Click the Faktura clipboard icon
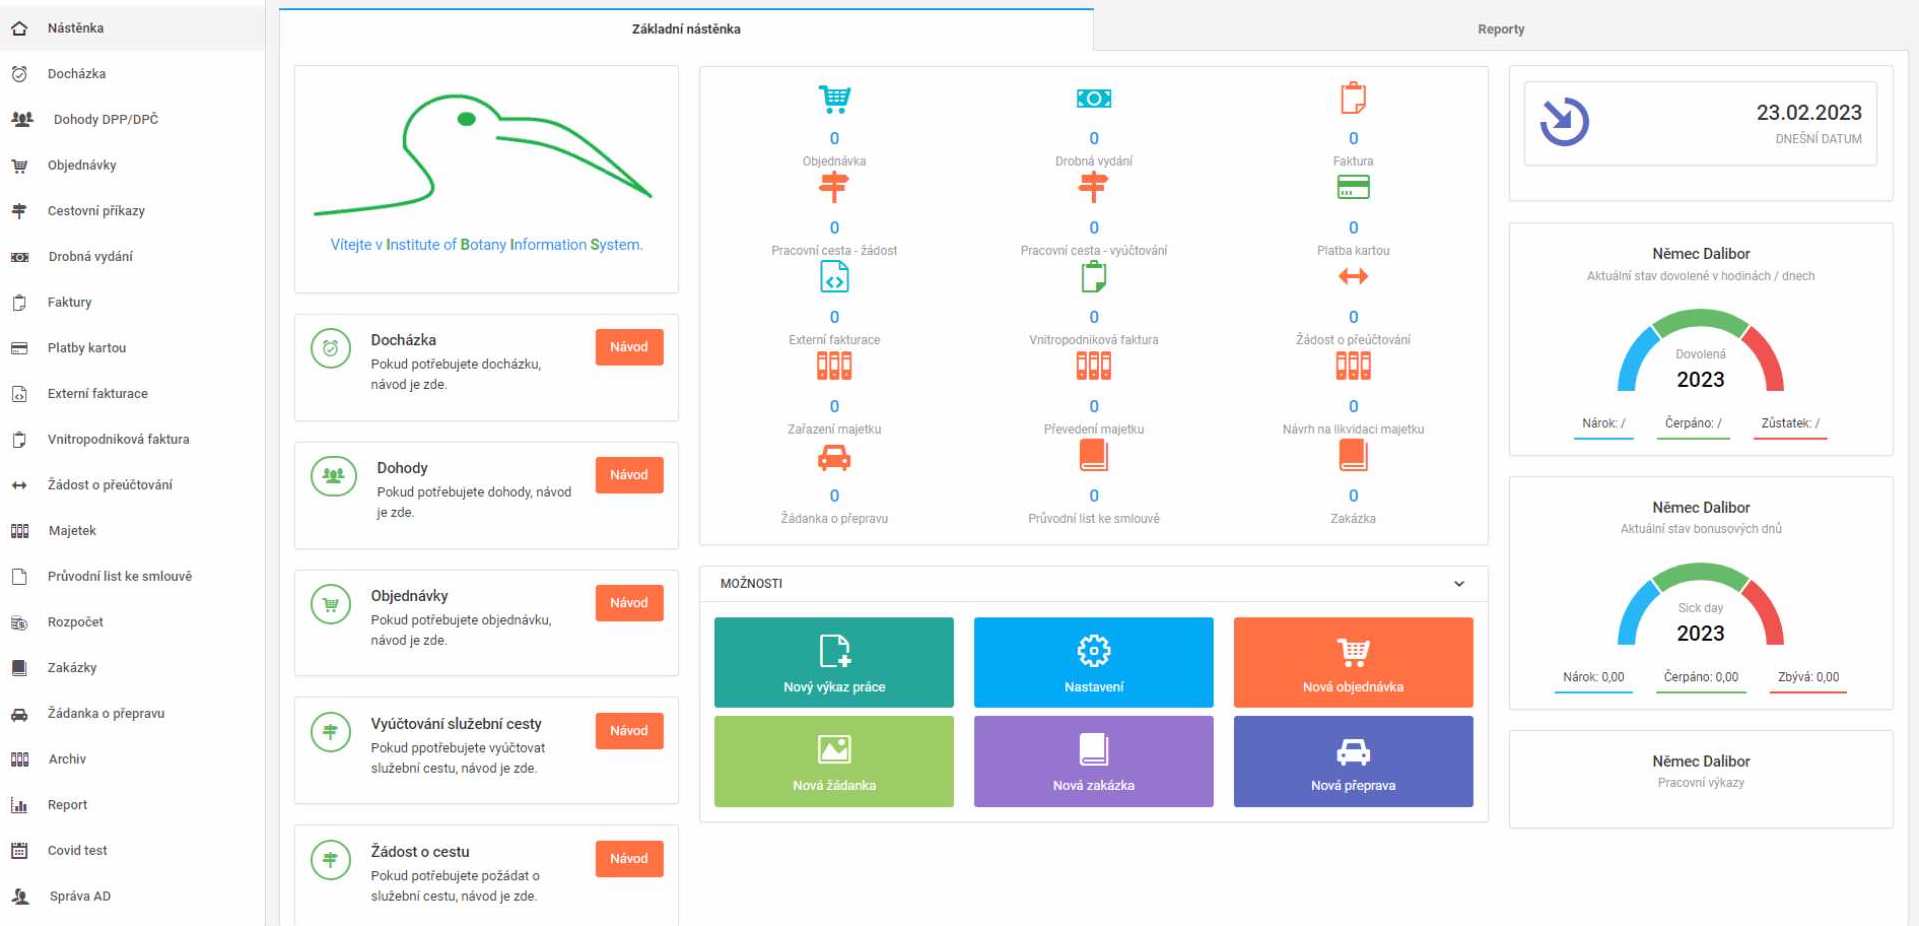 click(x=1352, y=99)
